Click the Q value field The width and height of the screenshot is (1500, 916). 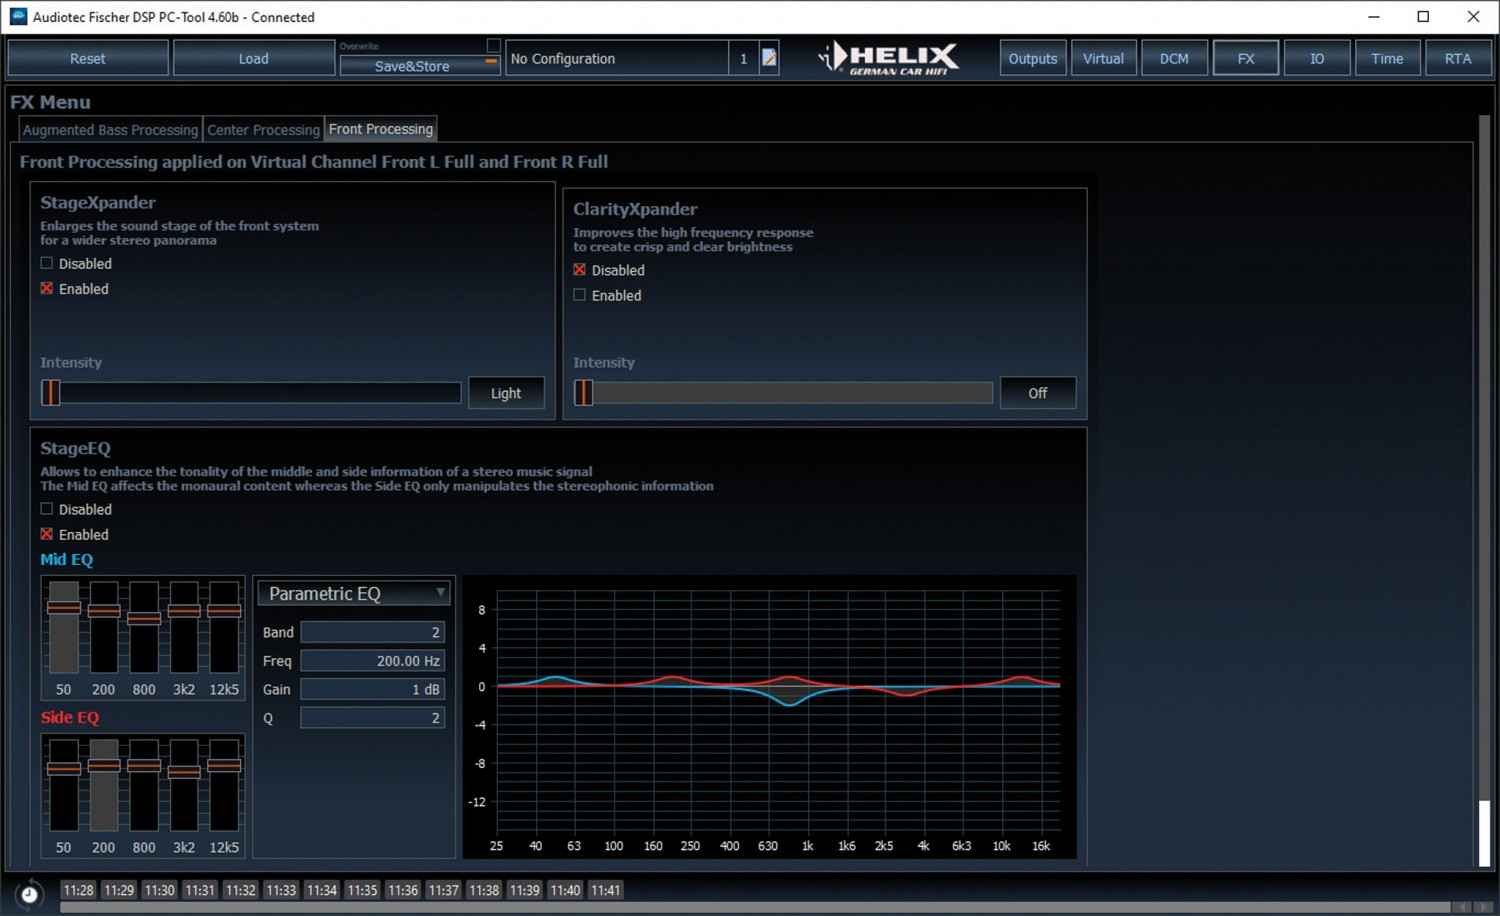[372, 718]
